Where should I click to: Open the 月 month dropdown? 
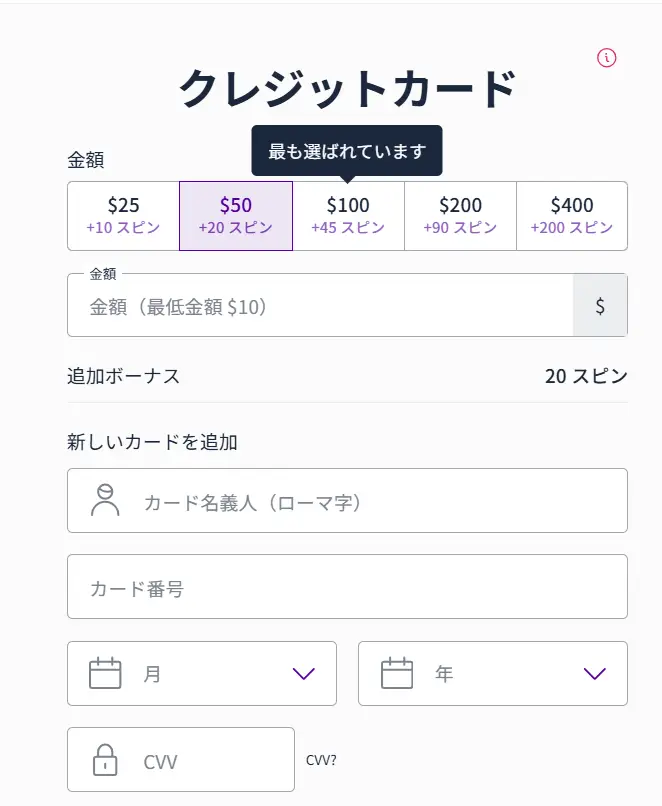point(200,673)
